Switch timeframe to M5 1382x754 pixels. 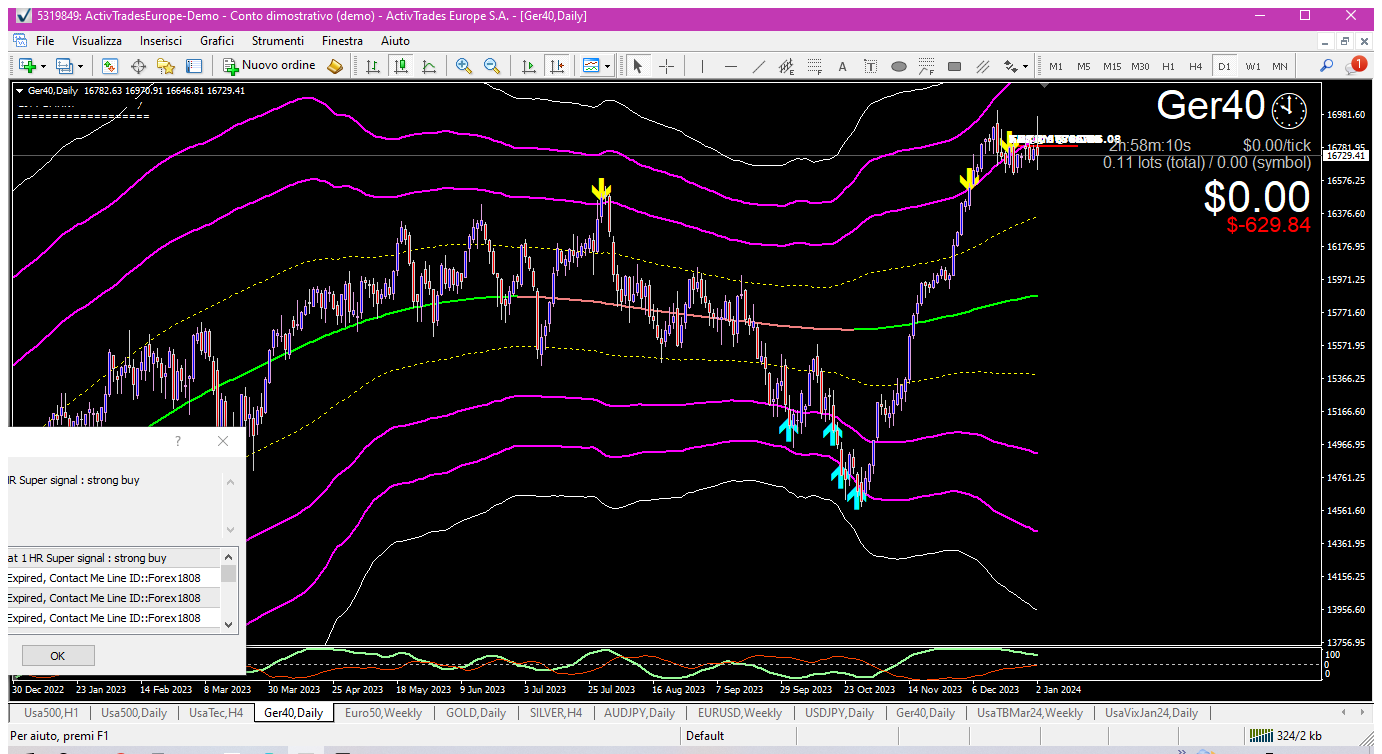(1084, 66)
